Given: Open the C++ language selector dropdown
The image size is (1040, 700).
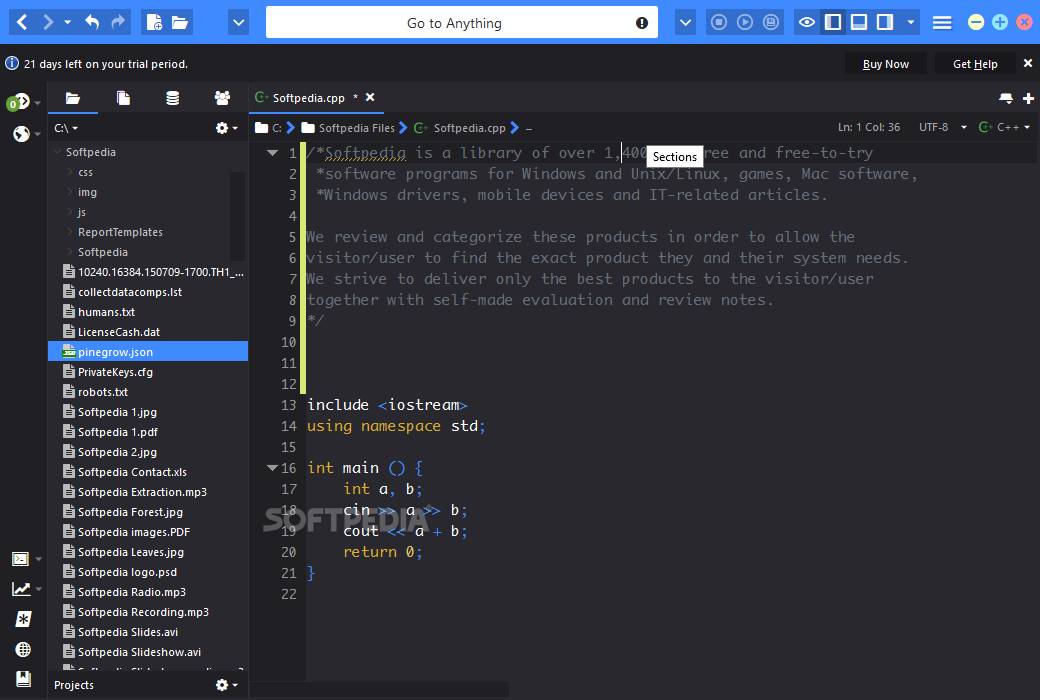Looking at the screenshot, I should [1004, 127].
